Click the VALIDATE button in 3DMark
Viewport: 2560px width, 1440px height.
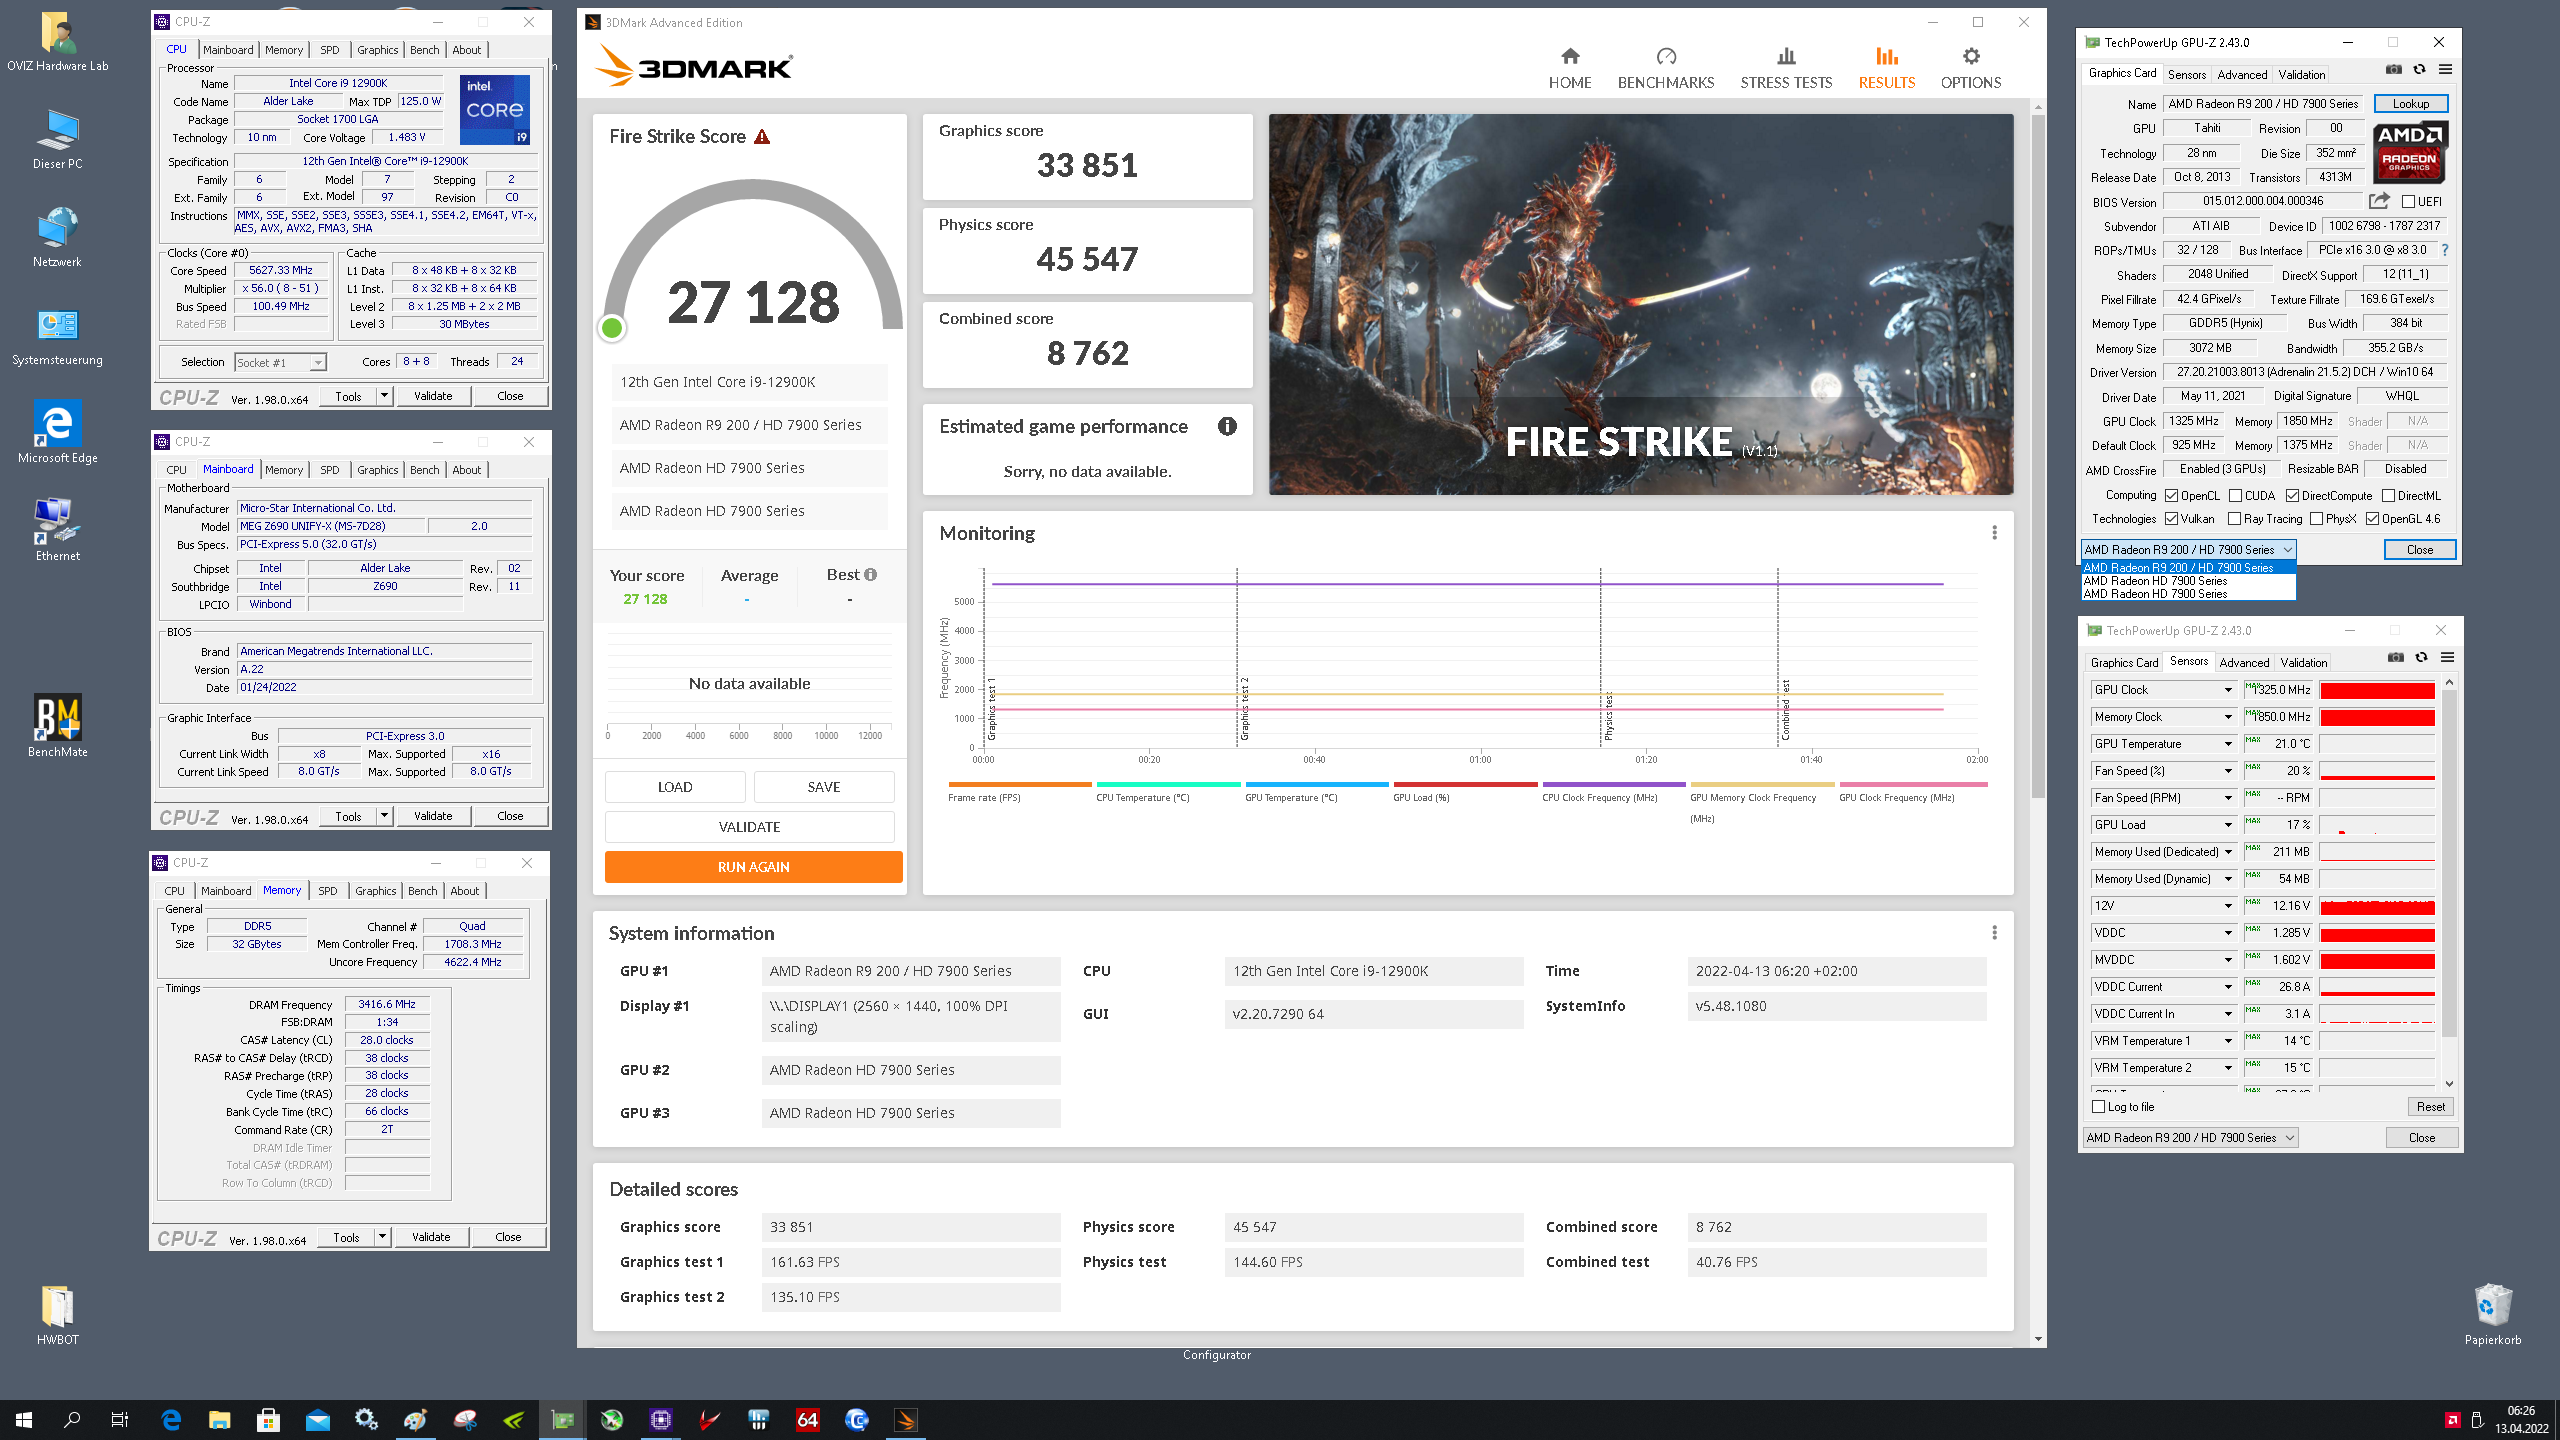pos(749,827)
